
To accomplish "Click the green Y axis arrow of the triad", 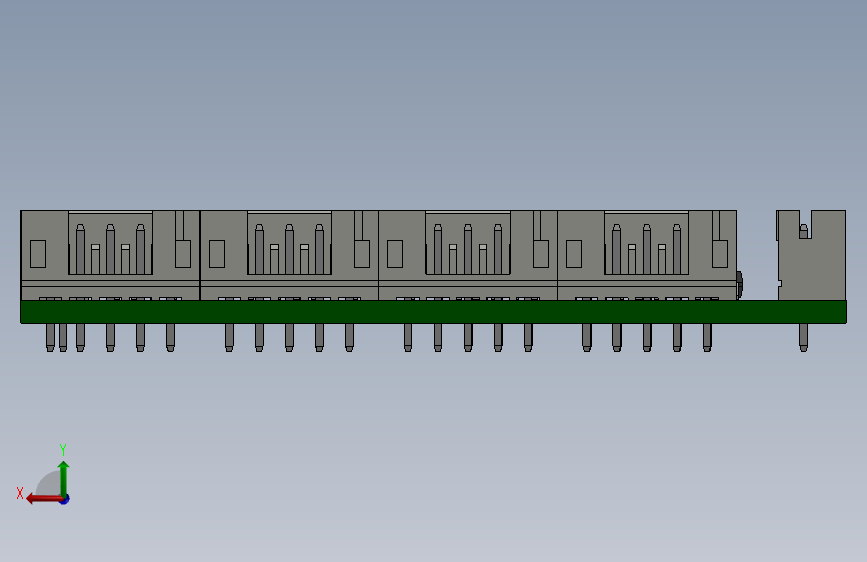I will click(64, 478).
